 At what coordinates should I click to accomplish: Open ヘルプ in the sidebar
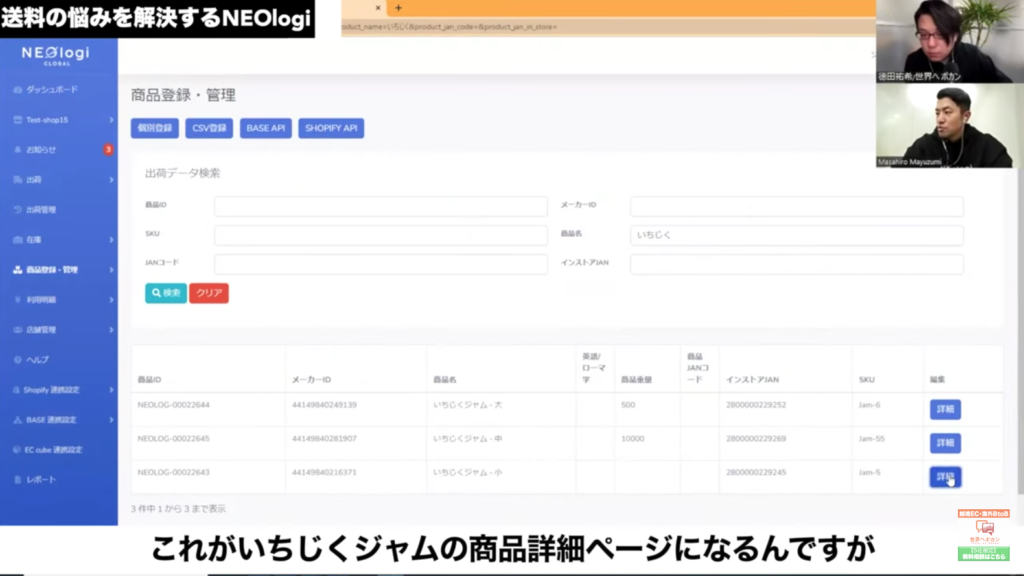pyautogui.click(x=37, y=360)
